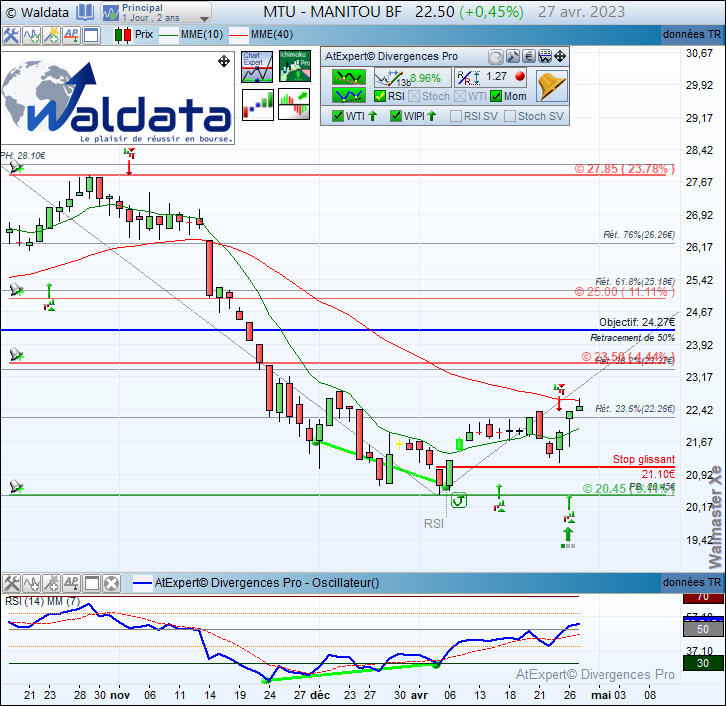Click the oscillator level 30 tag

(x=703, y=663)
